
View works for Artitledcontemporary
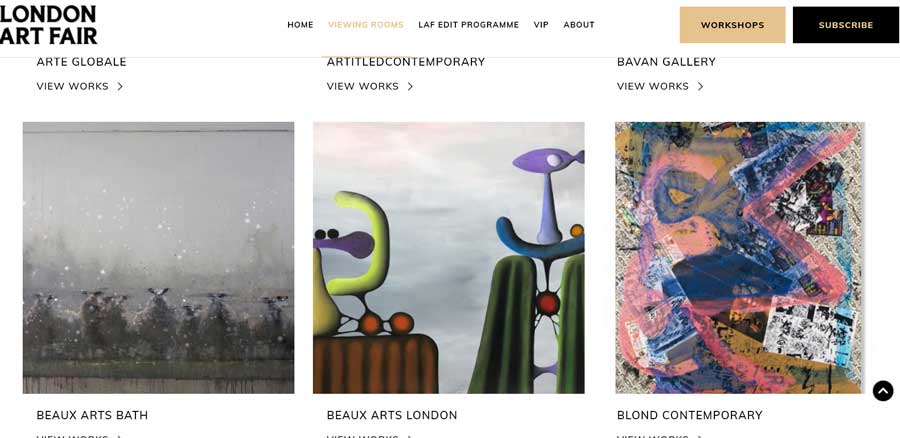click(363, 86)
